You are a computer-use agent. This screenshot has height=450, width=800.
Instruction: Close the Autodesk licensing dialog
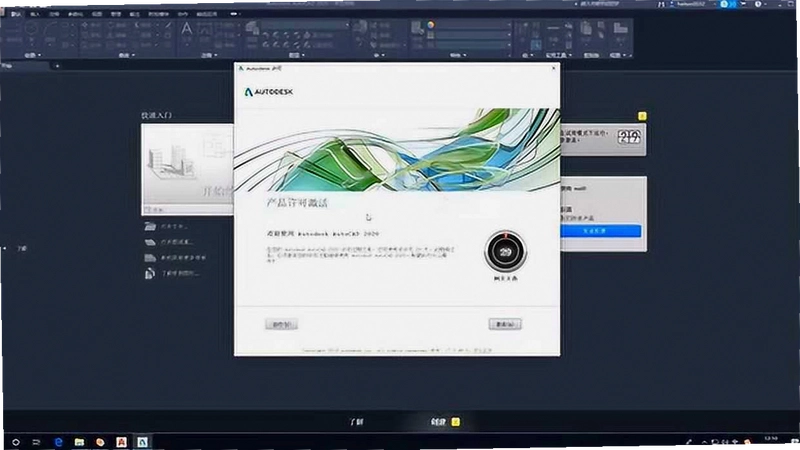[554, 68]
